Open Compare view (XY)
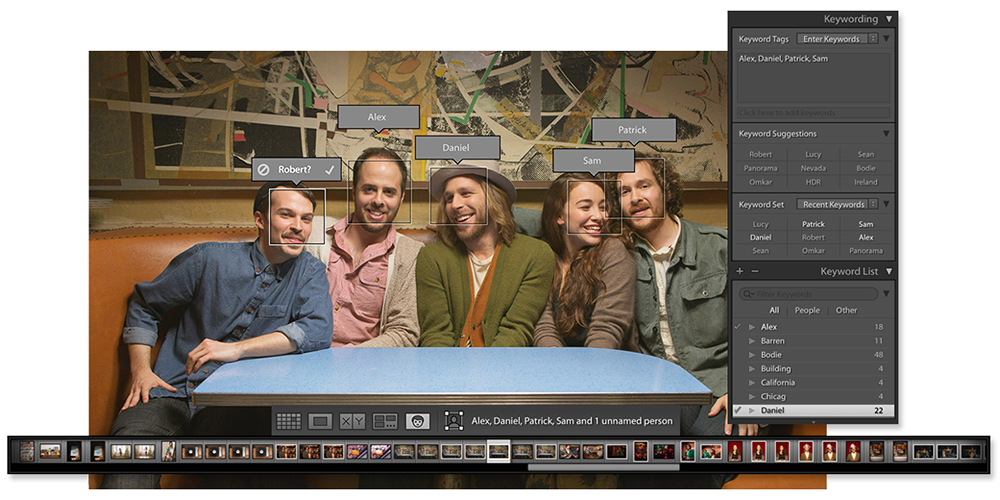1000x500 pixels. coord(352,422)
